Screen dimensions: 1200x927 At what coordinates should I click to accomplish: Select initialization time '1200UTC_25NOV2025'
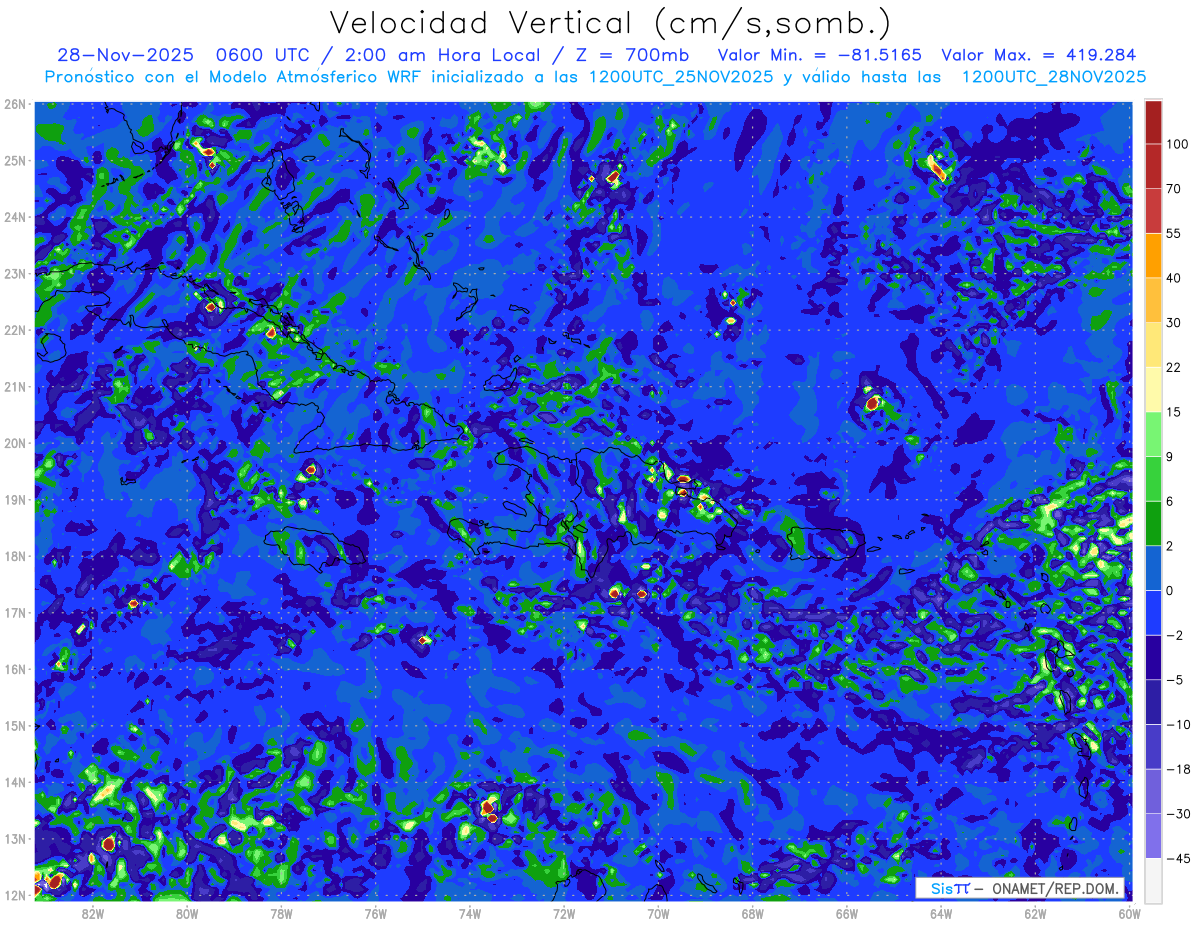[680, 77]
